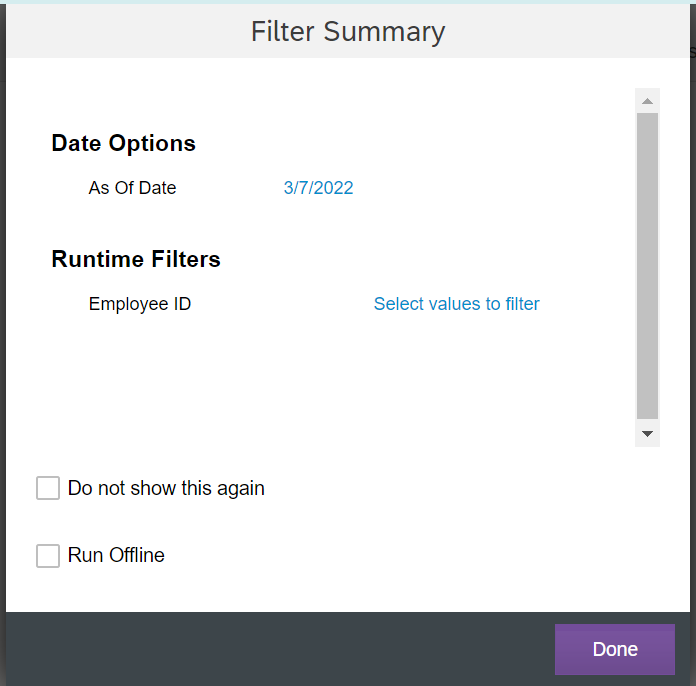Screen dimensions: 696x686
Task: Click the scrollbar down arrow
Action: [647, 434]
